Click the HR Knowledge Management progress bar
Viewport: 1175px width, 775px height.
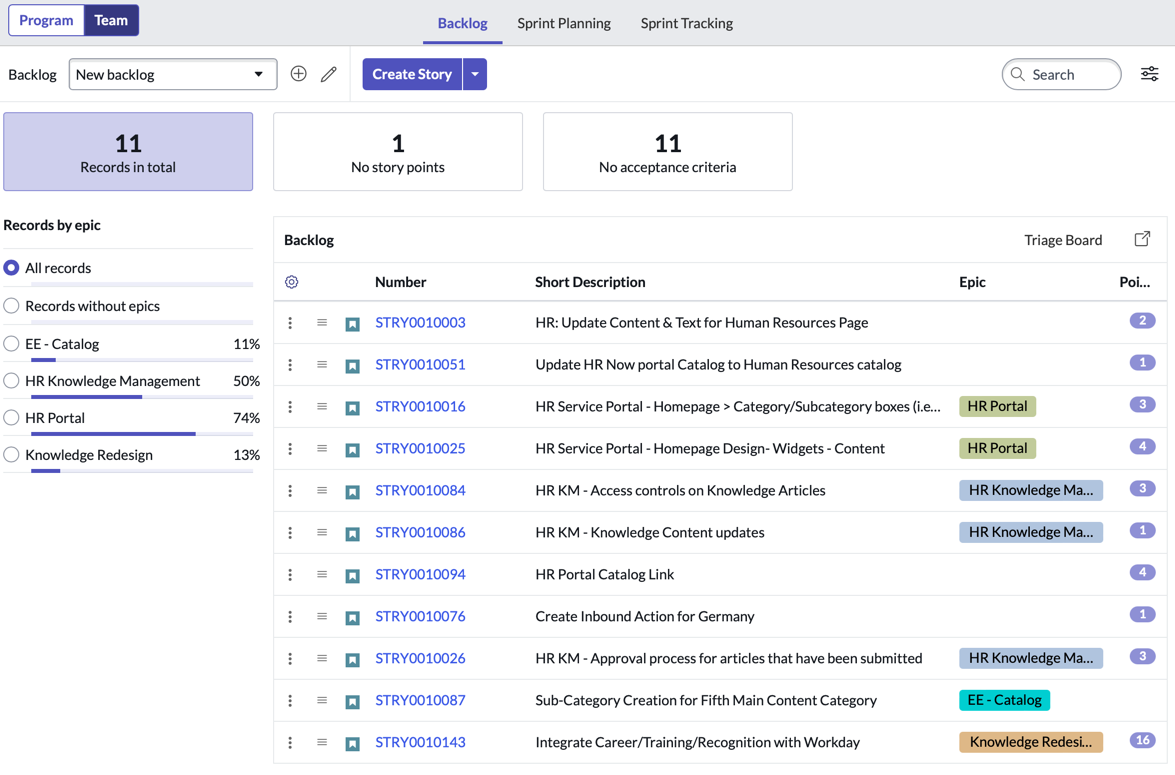pos(142,396)
